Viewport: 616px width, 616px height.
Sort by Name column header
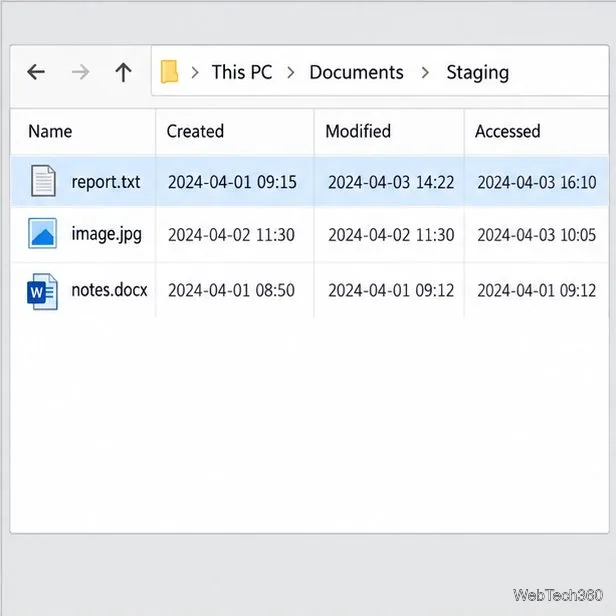[x=50, y=131]
